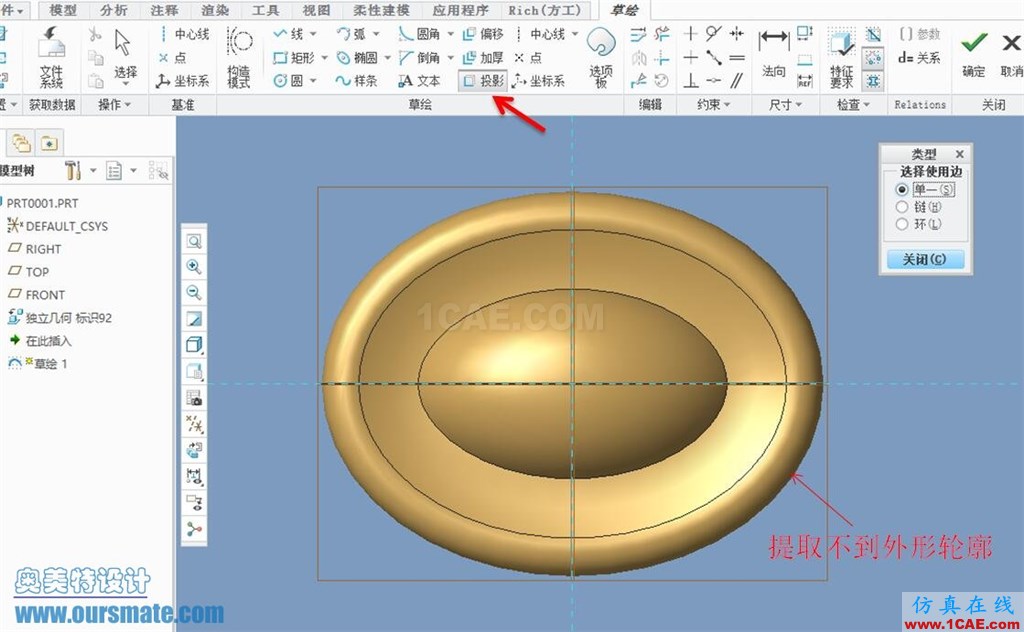Expand the 倒角 dropdown arrow
Image resolution: width=1024 pixels, height=632 pixels.
coord(450,57)
